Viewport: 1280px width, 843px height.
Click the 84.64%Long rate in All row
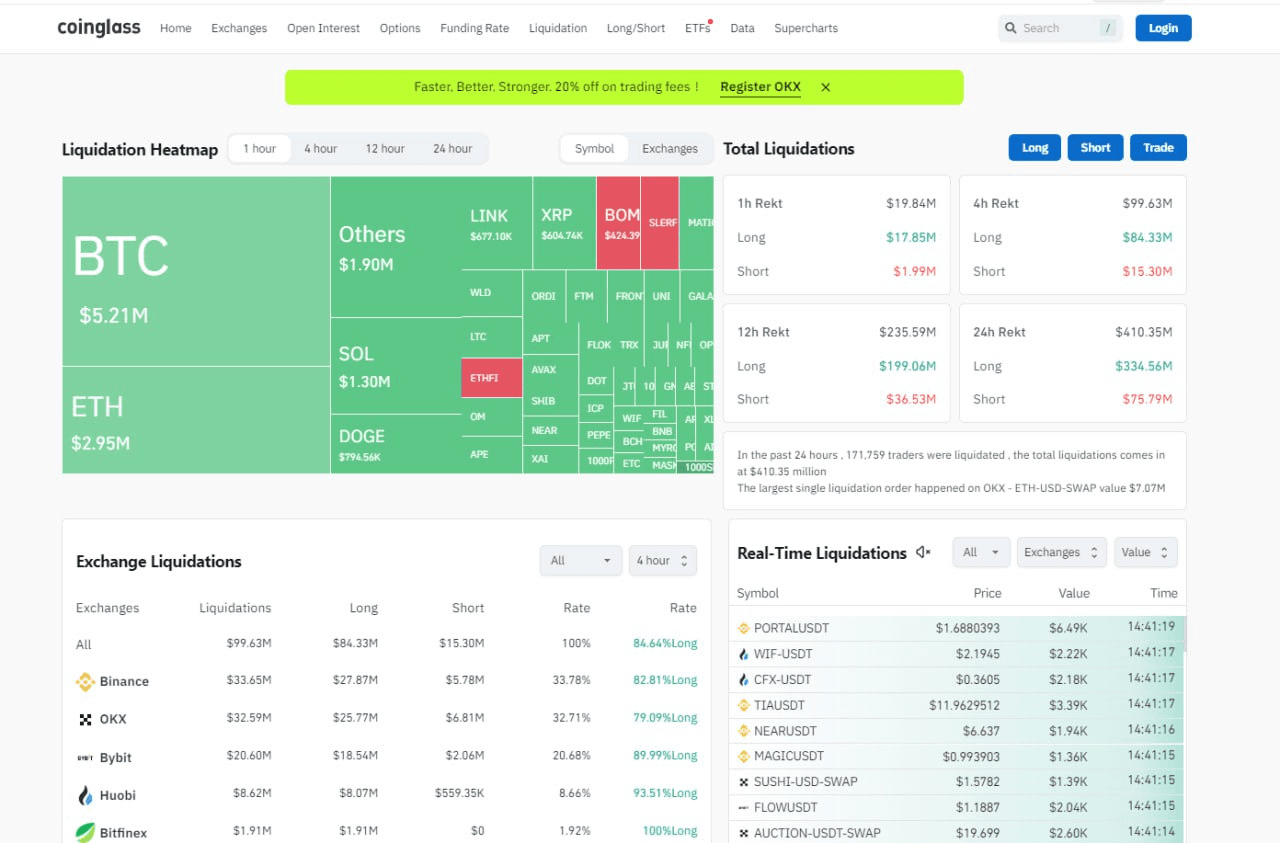click(x=665, y=643)
